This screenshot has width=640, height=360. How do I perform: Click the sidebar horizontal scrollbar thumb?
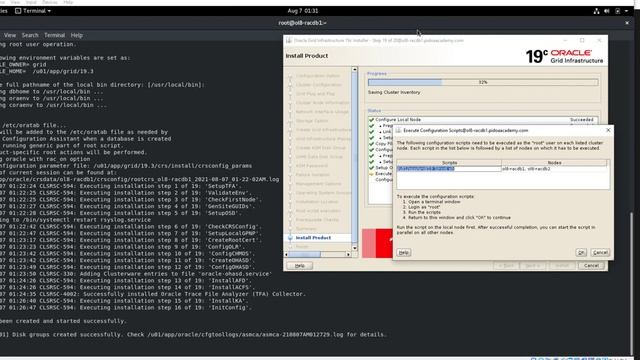click(x=304, y=254)
